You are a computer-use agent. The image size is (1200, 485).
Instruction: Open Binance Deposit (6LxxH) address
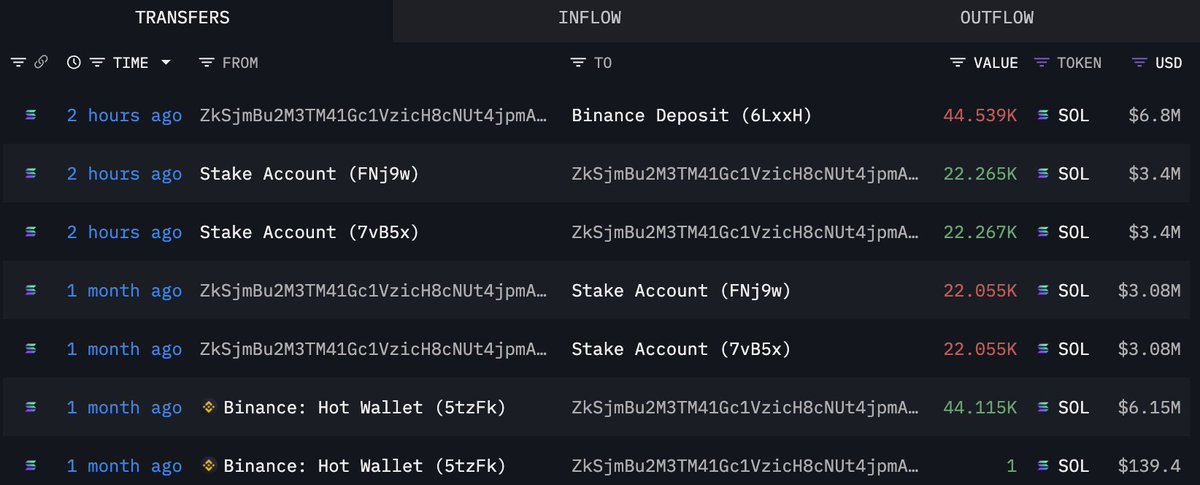click(691, 116)
